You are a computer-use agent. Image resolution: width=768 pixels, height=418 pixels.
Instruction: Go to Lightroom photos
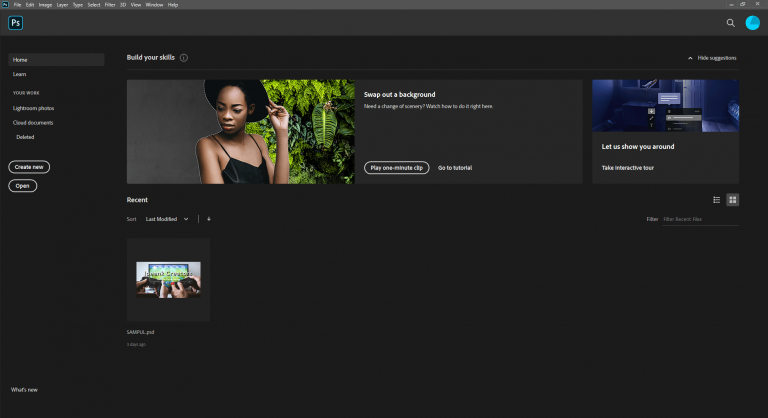click(33, 107)
